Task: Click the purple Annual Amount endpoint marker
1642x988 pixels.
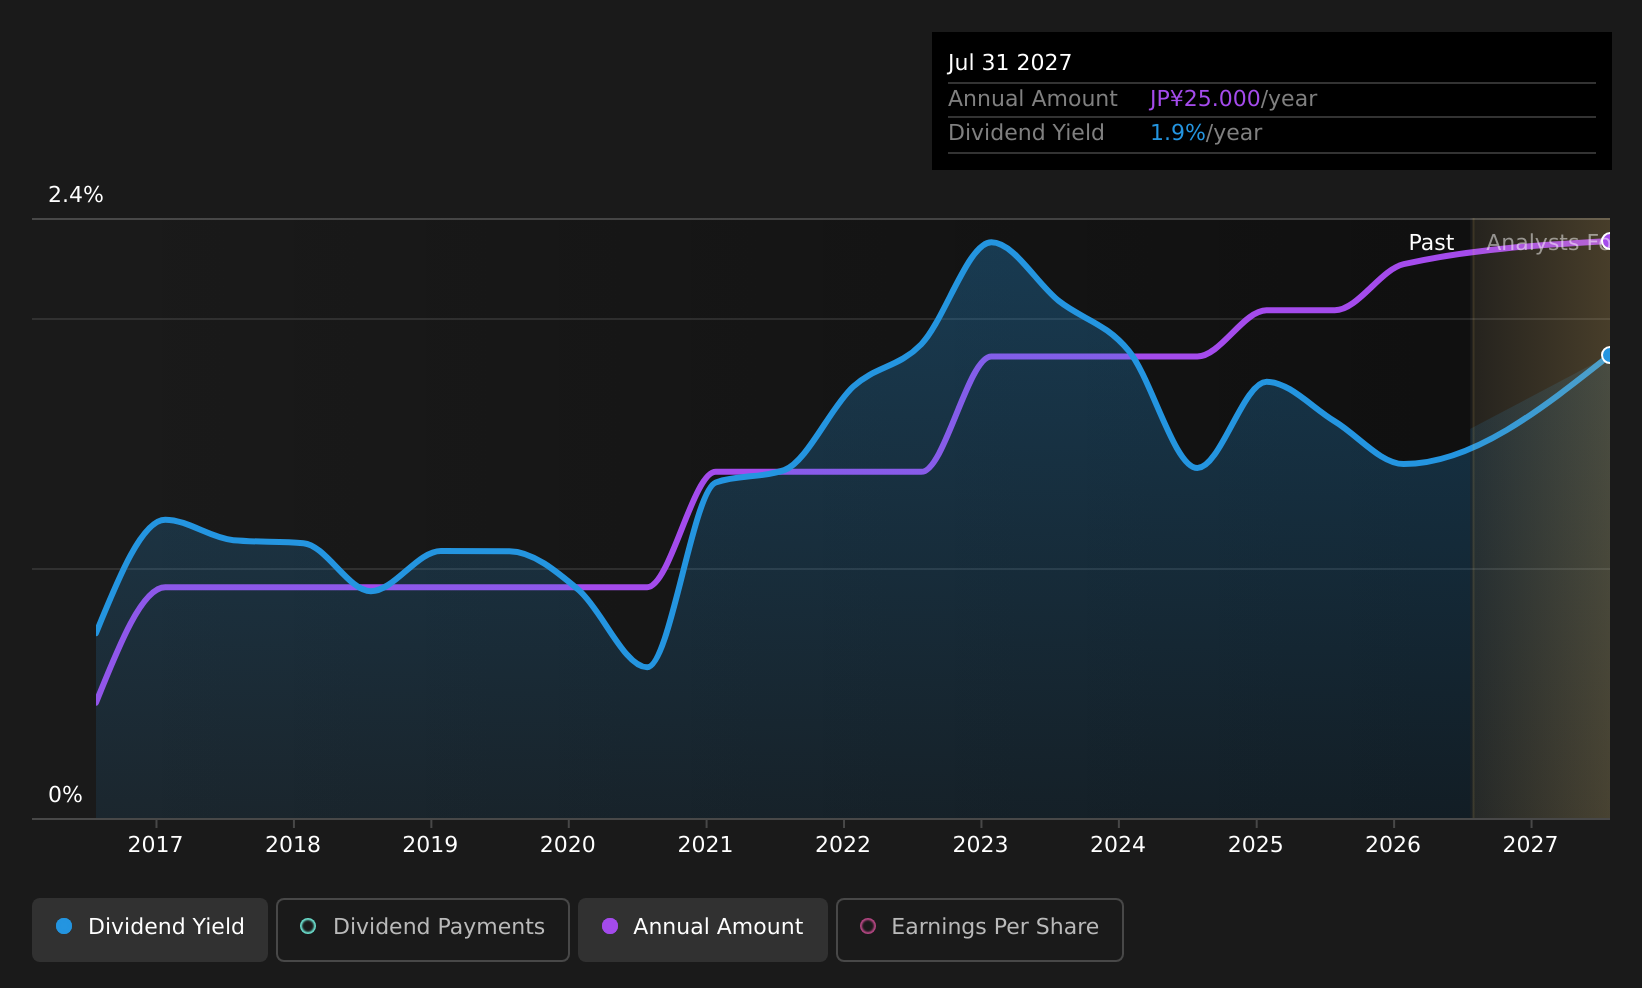Action: point(1608,241)
